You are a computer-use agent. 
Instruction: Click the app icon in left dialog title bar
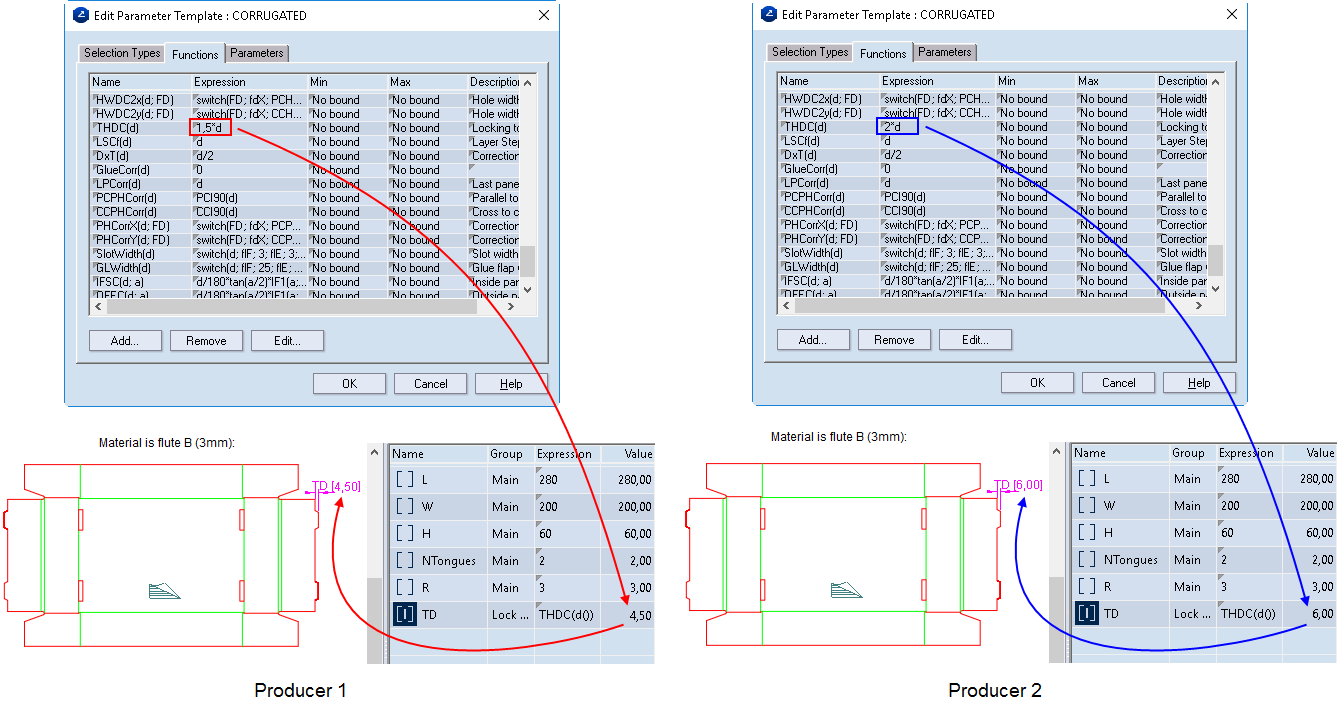point(81,15)
